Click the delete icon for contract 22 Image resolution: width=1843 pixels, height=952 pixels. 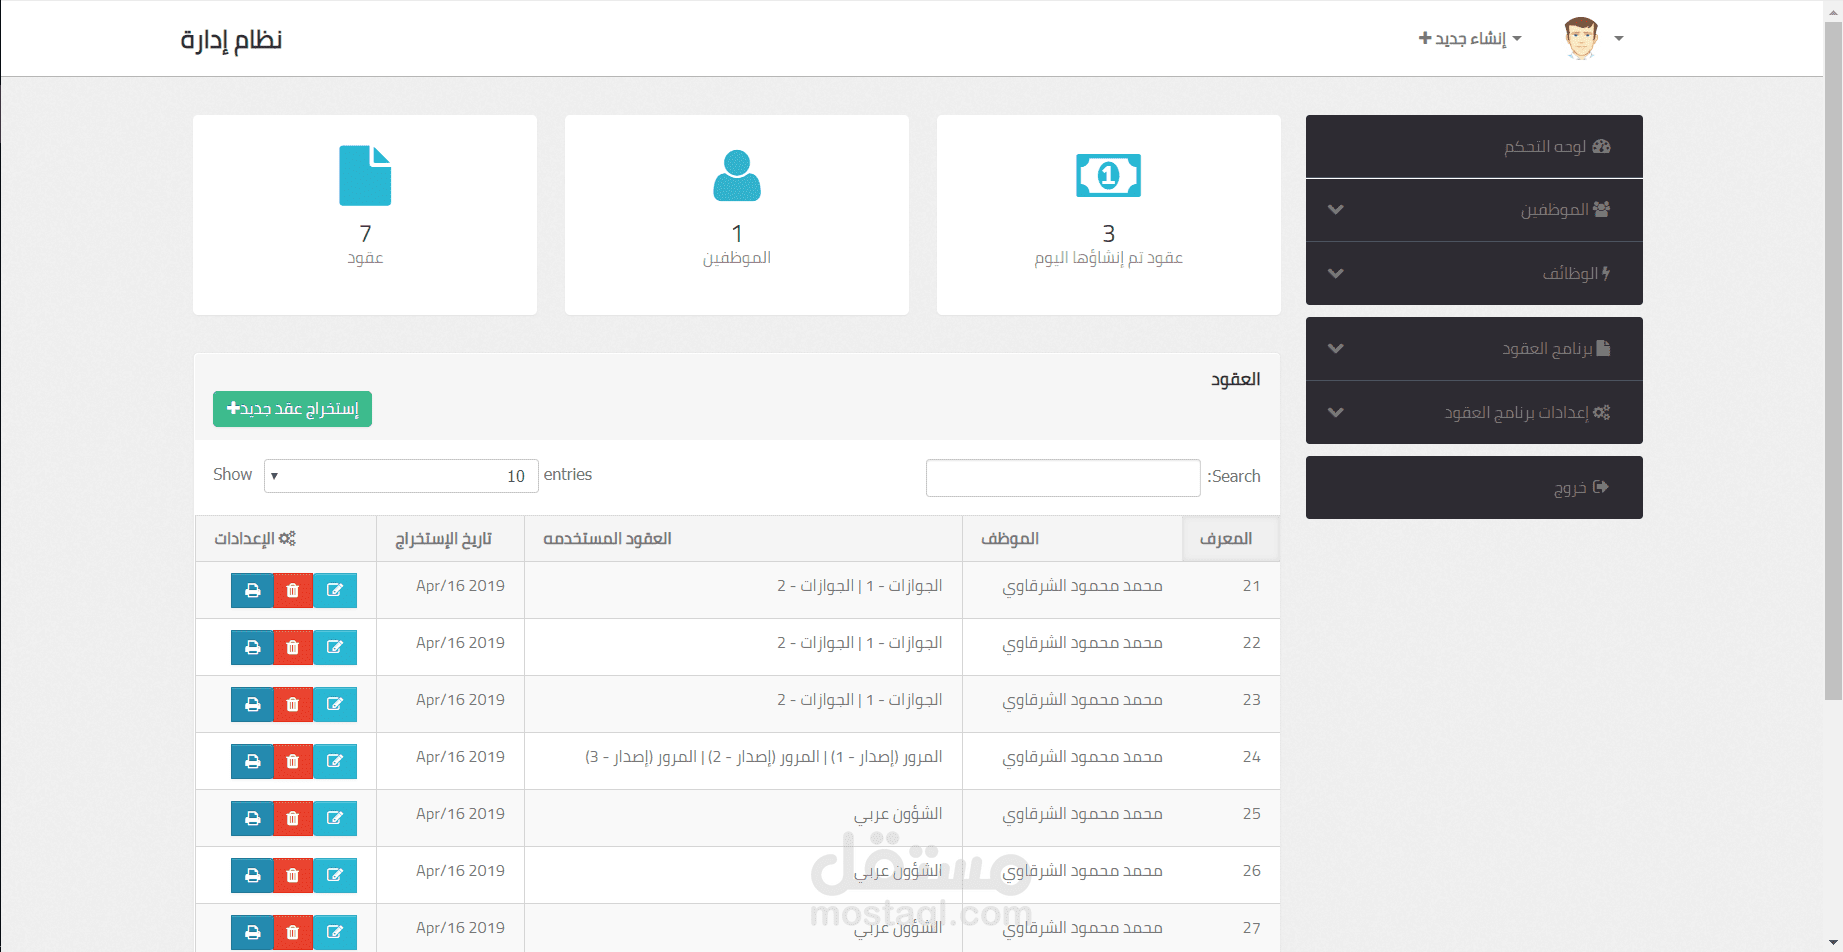[x=293, y=647]
